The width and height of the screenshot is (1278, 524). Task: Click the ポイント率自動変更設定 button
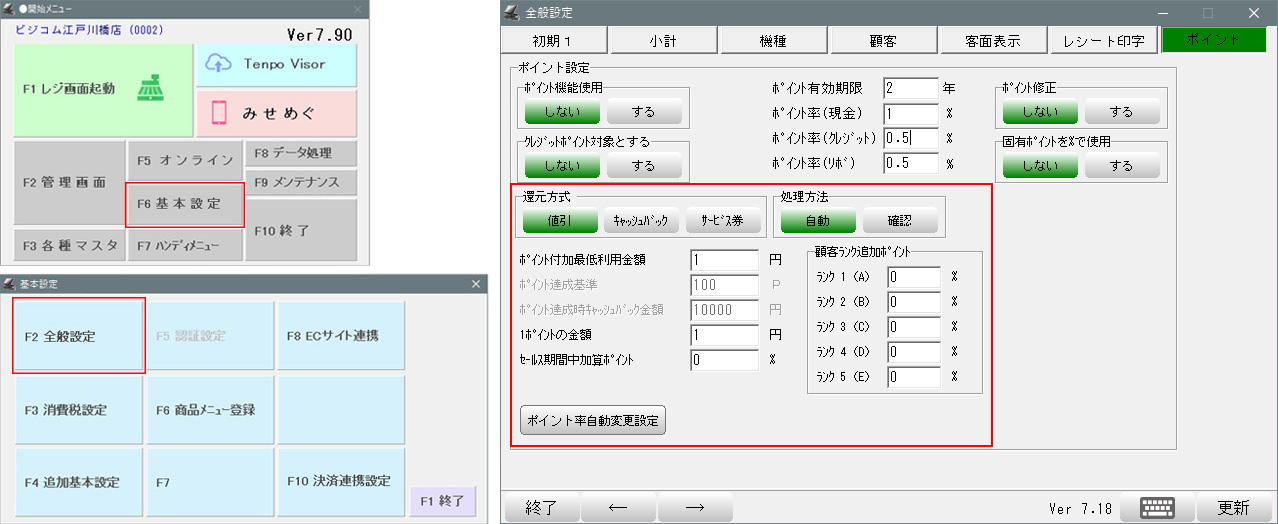[593, 420]
